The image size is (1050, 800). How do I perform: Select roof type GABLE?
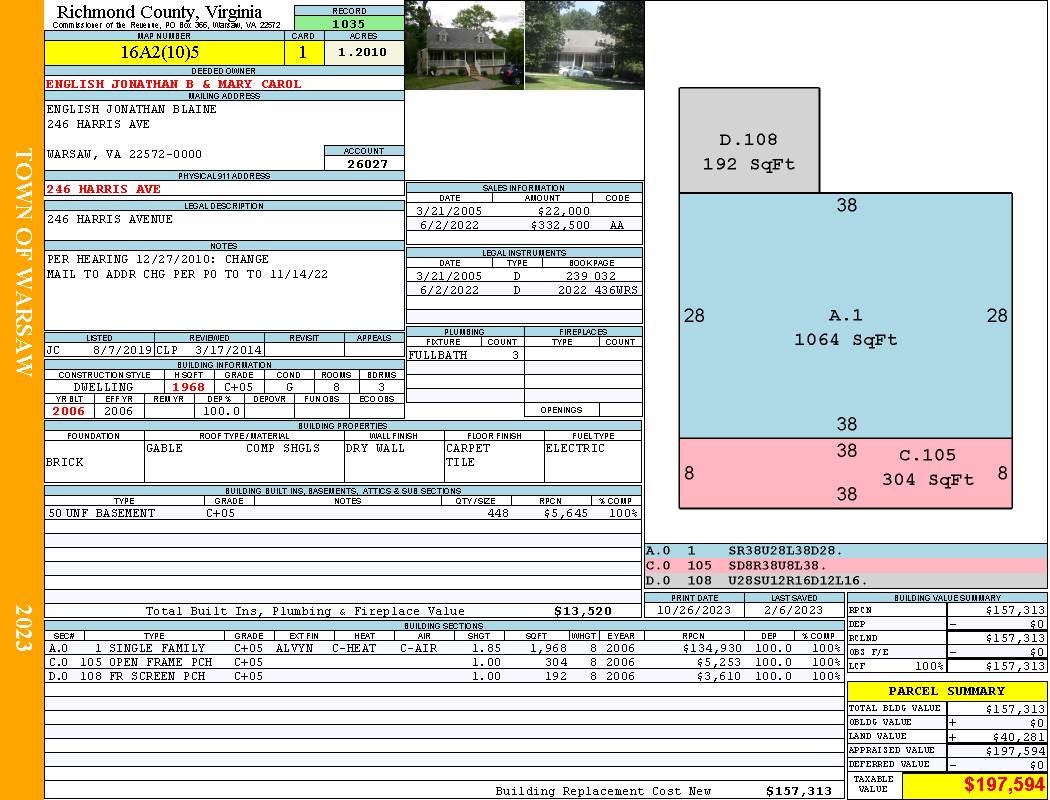[164, 448]
